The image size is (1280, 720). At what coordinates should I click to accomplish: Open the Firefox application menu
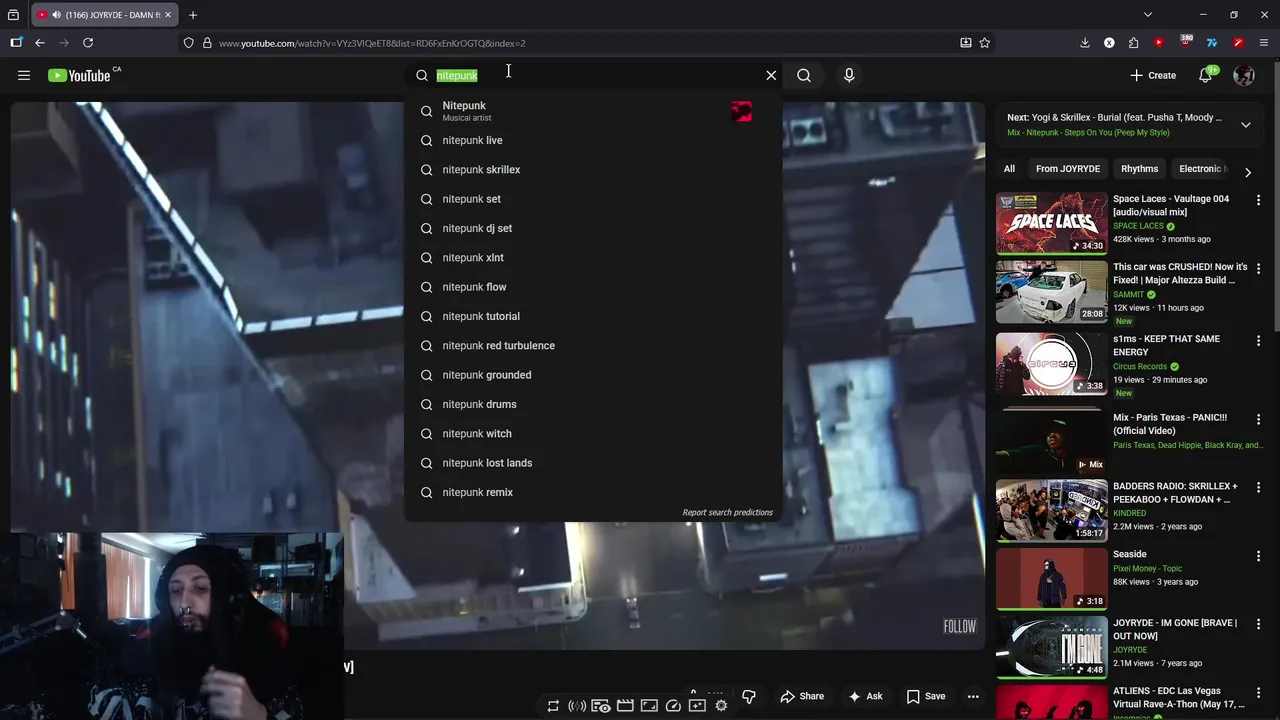[x=1264, y=43]
